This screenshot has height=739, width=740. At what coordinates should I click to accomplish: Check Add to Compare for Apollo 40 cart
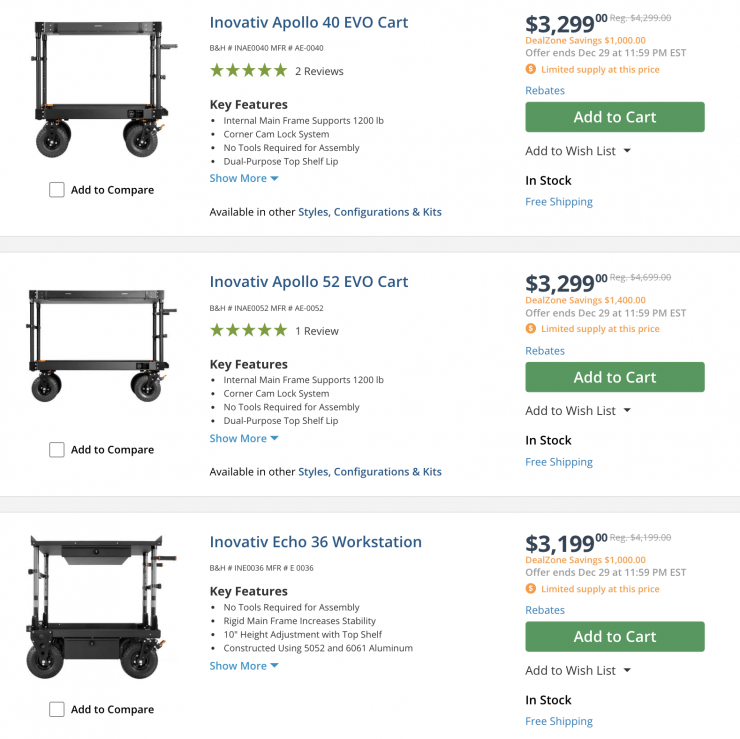[57, 190]
